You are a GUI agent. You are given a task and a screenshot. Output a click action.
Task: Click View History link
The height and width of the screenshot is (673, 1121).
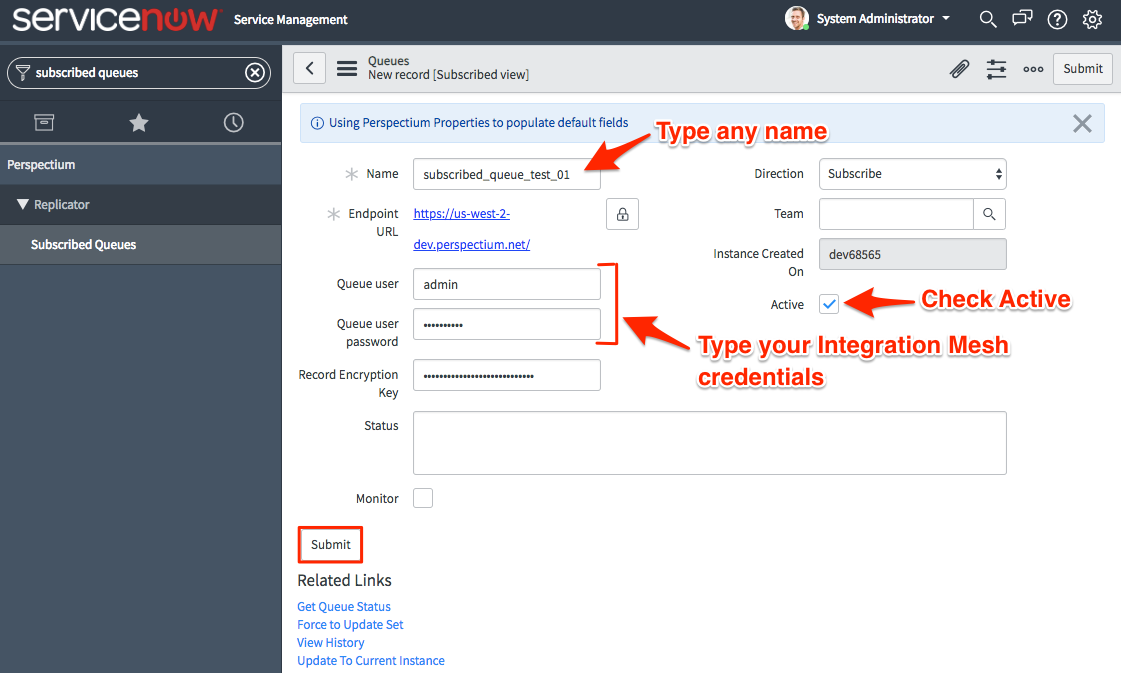(330, 642)
